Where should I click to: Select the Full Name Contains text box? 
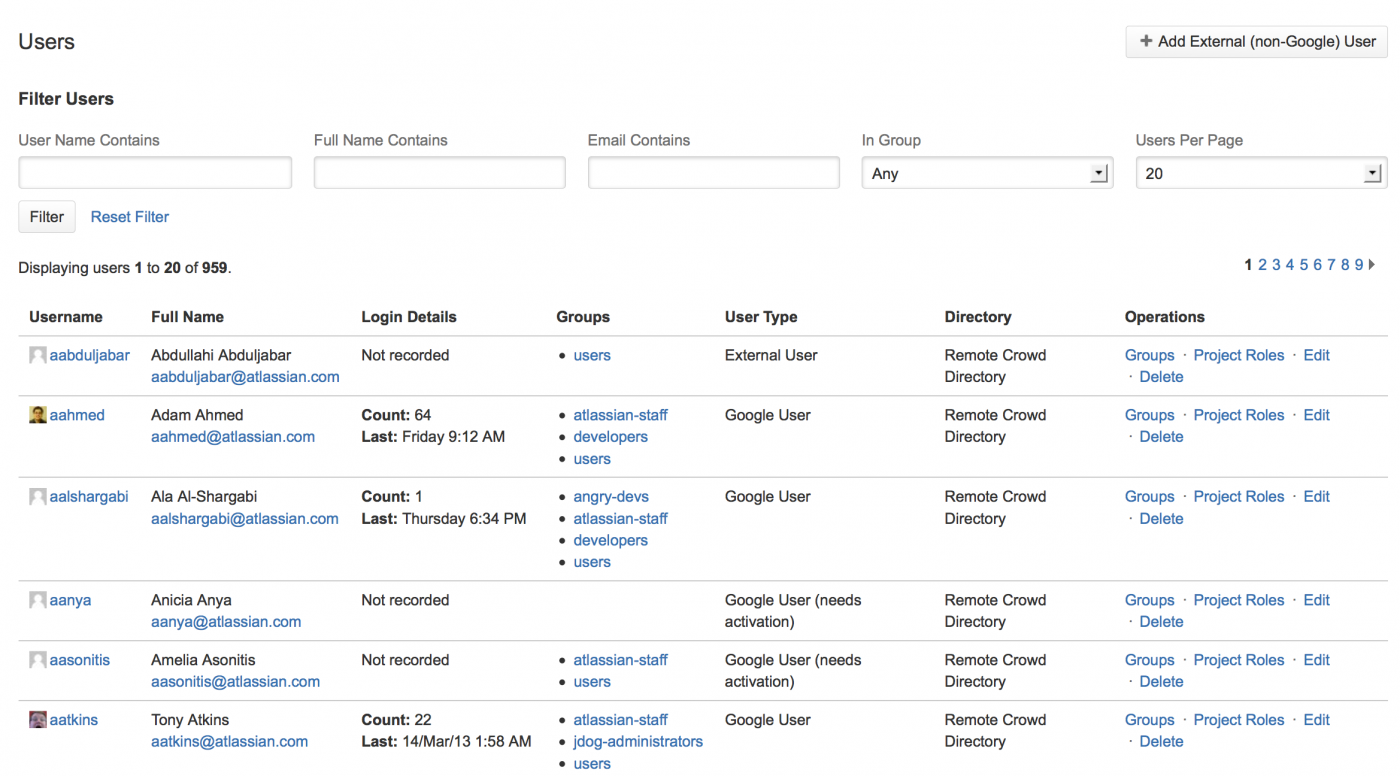(x=439, y=173)
